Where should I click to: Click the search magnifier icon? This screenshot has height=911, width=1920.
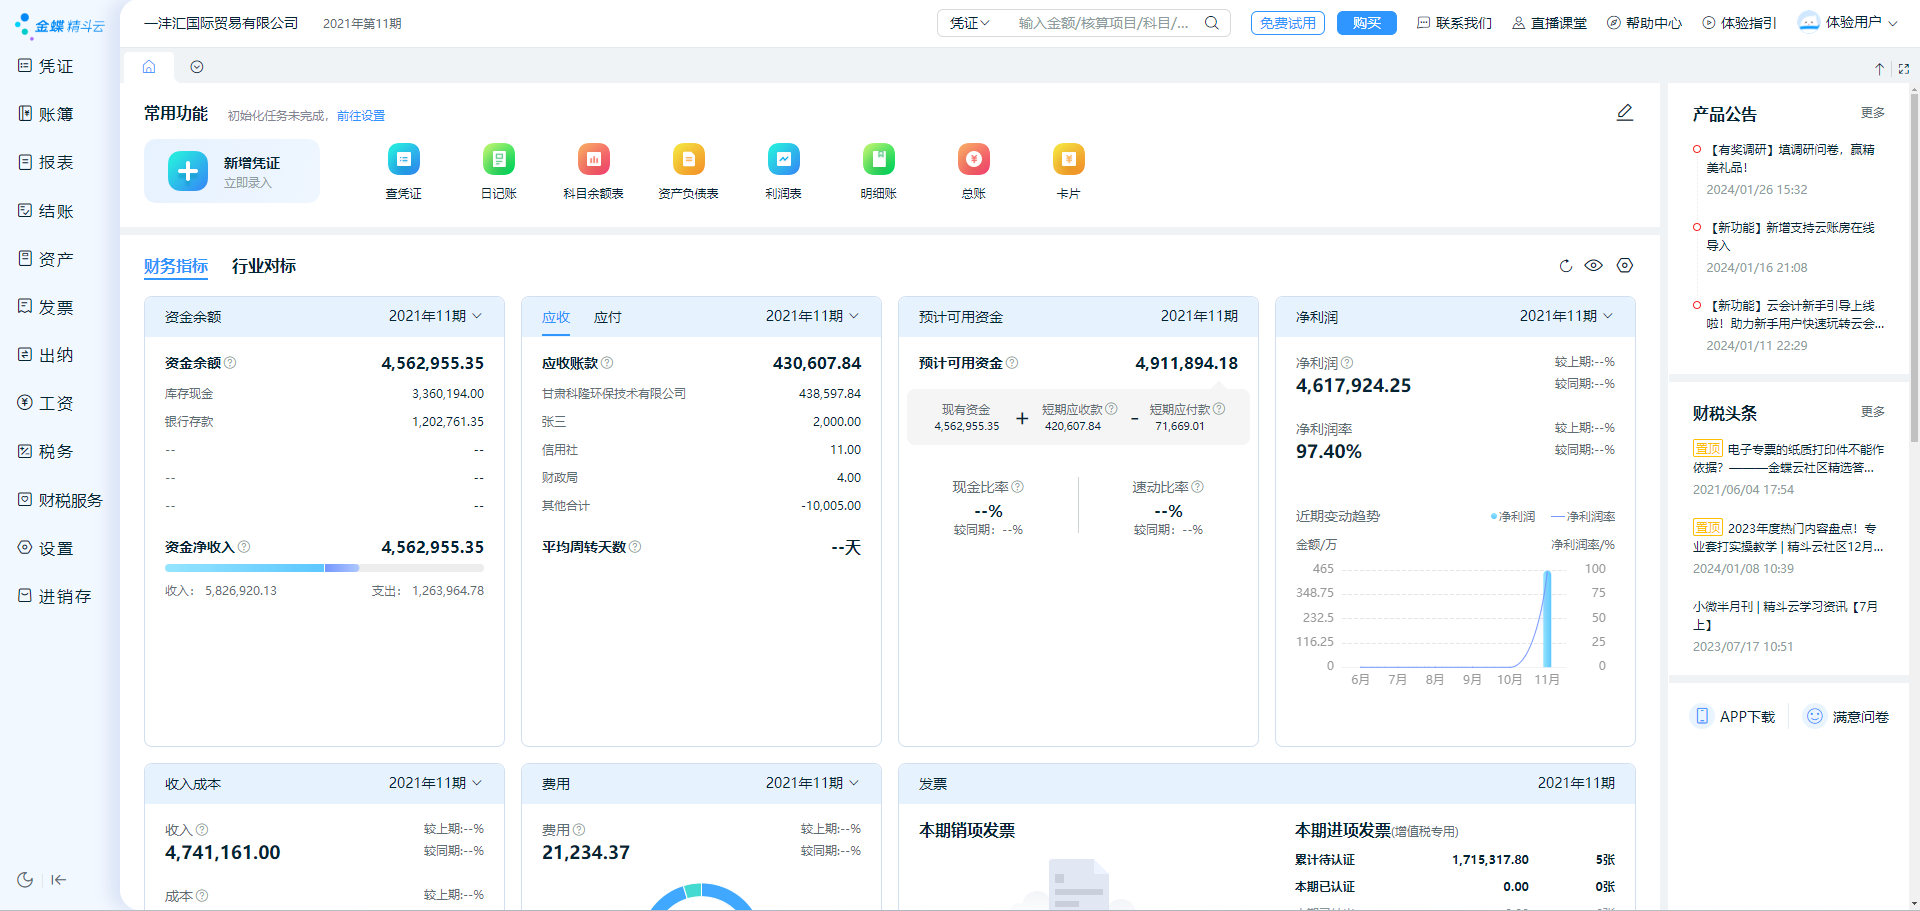click(1211, 23)
